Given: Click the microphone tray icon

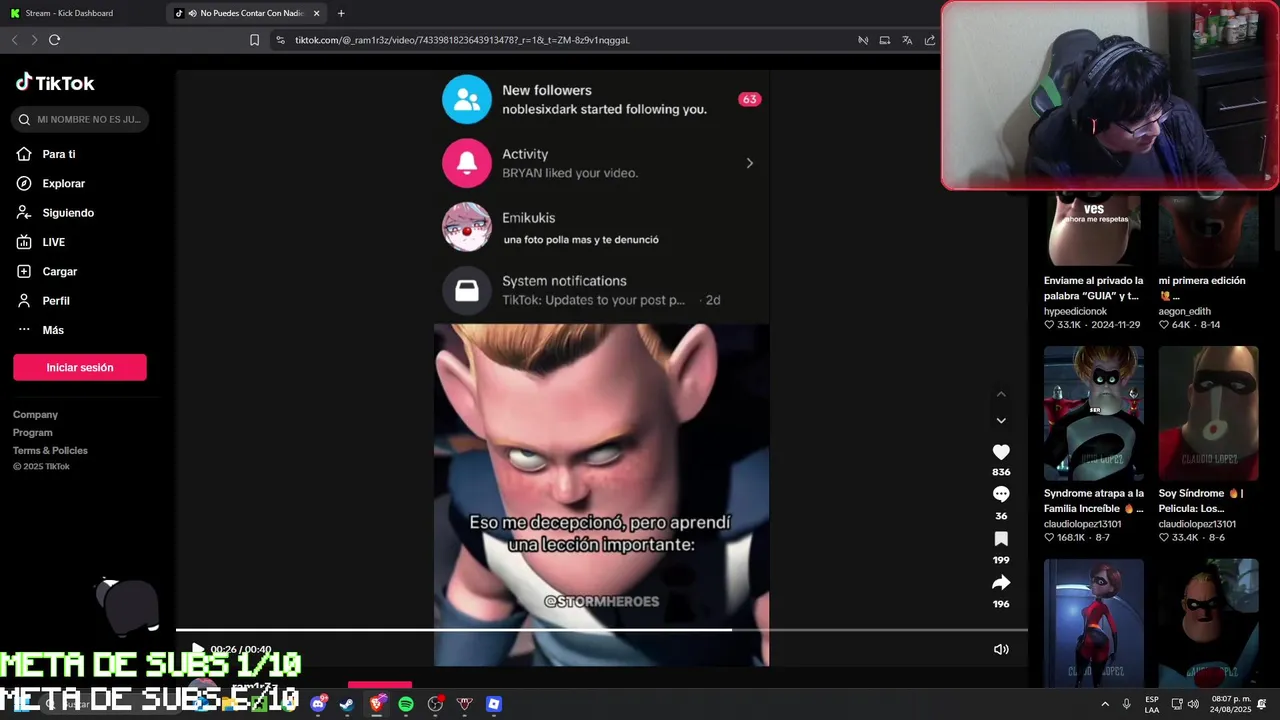Looking at the screenshot, I should pos(1126,704).
